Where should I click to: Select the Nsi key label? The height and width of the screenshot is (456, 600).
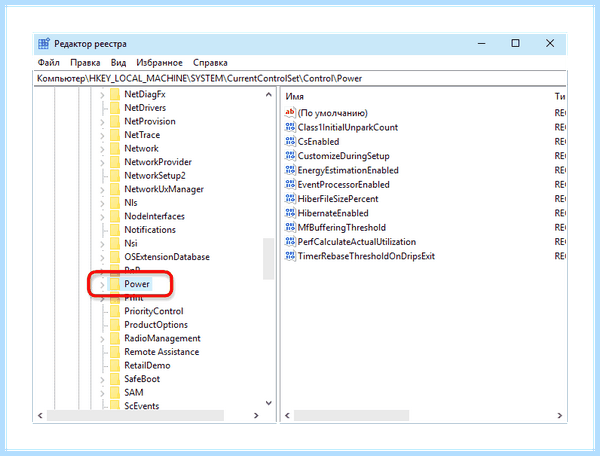pyautogui.click(x=130, y=243)
